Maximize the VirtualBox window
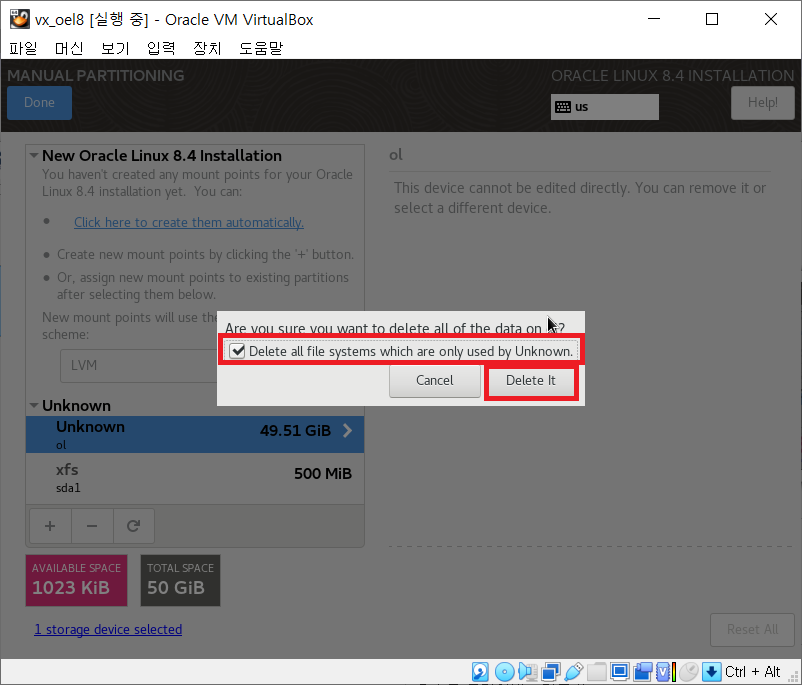Screen dimensions: 802x685 tap(712, 19)
